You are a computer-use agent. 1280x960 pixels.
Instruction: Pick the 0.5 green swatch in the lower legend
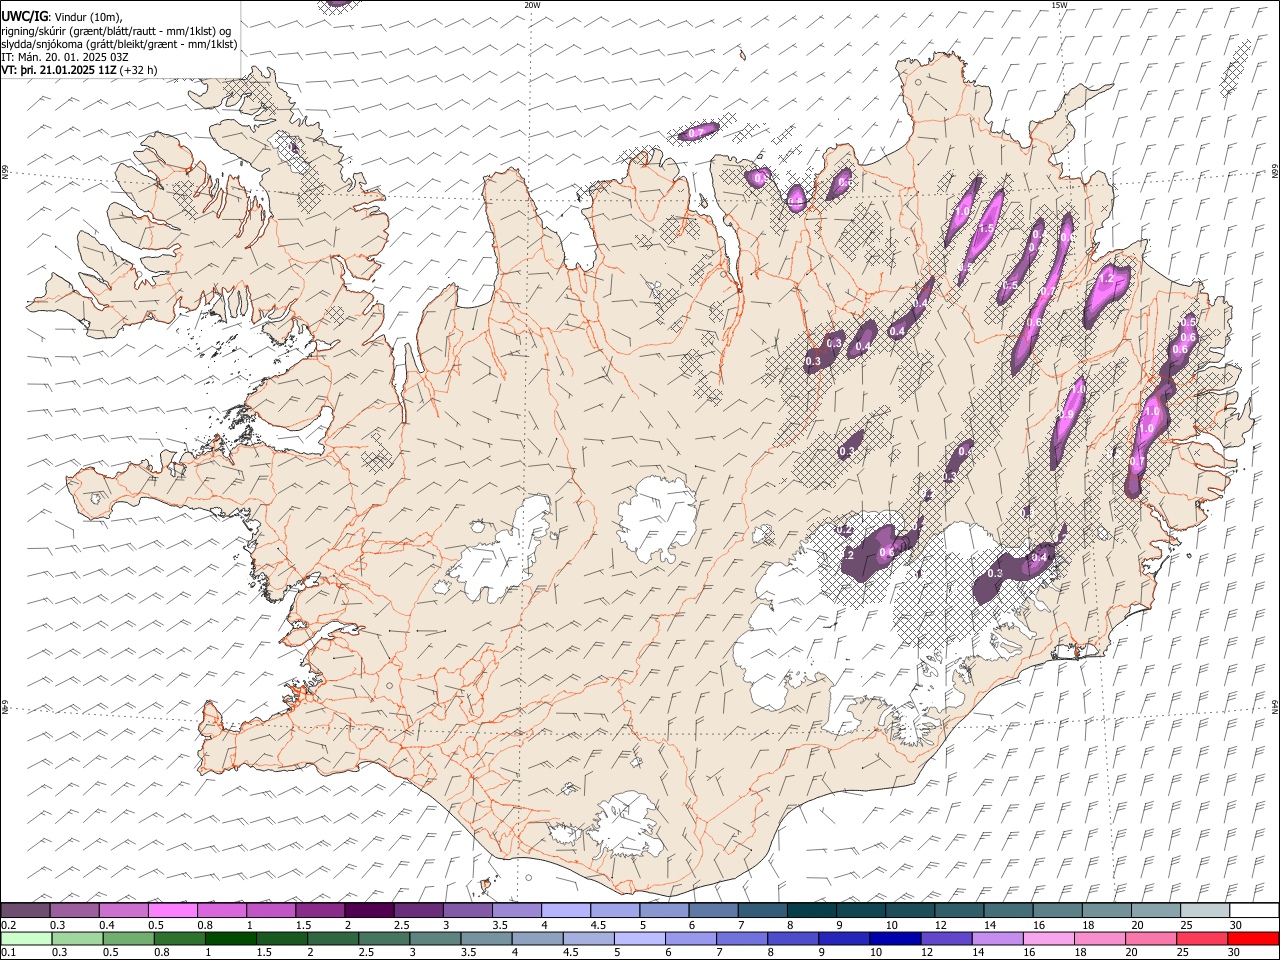pos(128,939)
